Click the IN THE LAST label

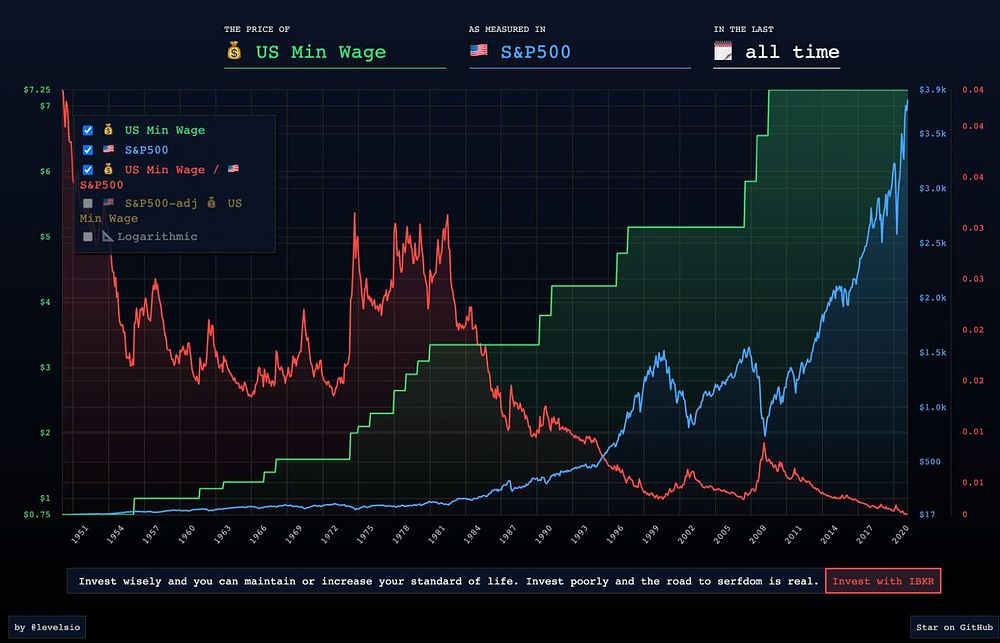744,29
